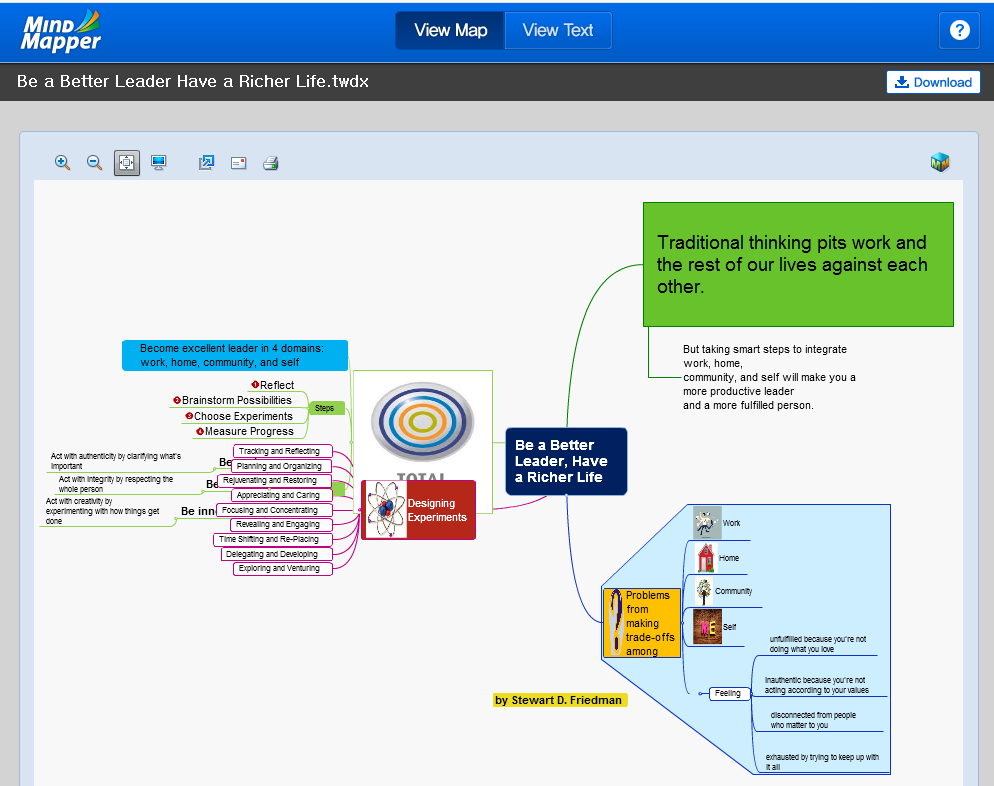The image size is (994, 786).
Task: Click the zoom out magnifier icon
Action: pos(94,162)
